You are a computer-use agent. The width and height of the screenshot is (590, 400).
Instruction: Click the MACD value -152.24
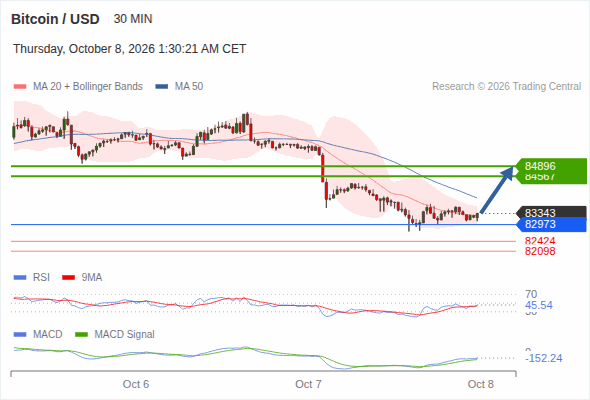[544, 358]
